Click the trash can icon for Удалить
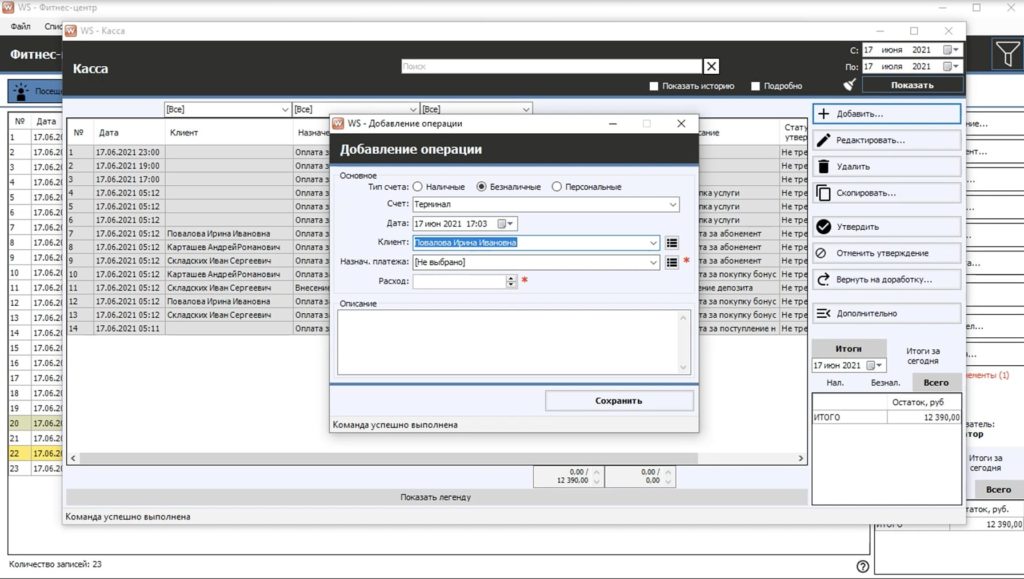1024x579 pixels. click(824, 166)
